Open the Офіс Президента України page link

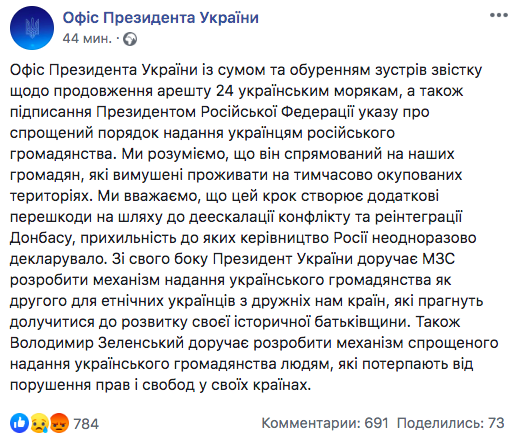pos(161,17)
